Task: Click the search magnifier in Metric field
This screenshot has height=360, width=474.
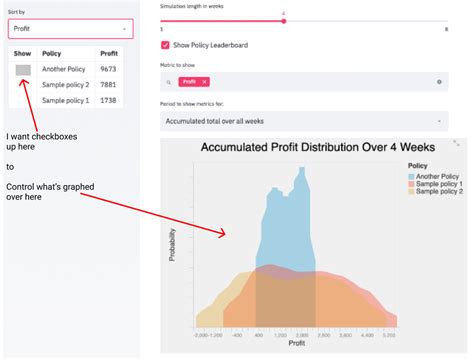Action: (169, 82)
